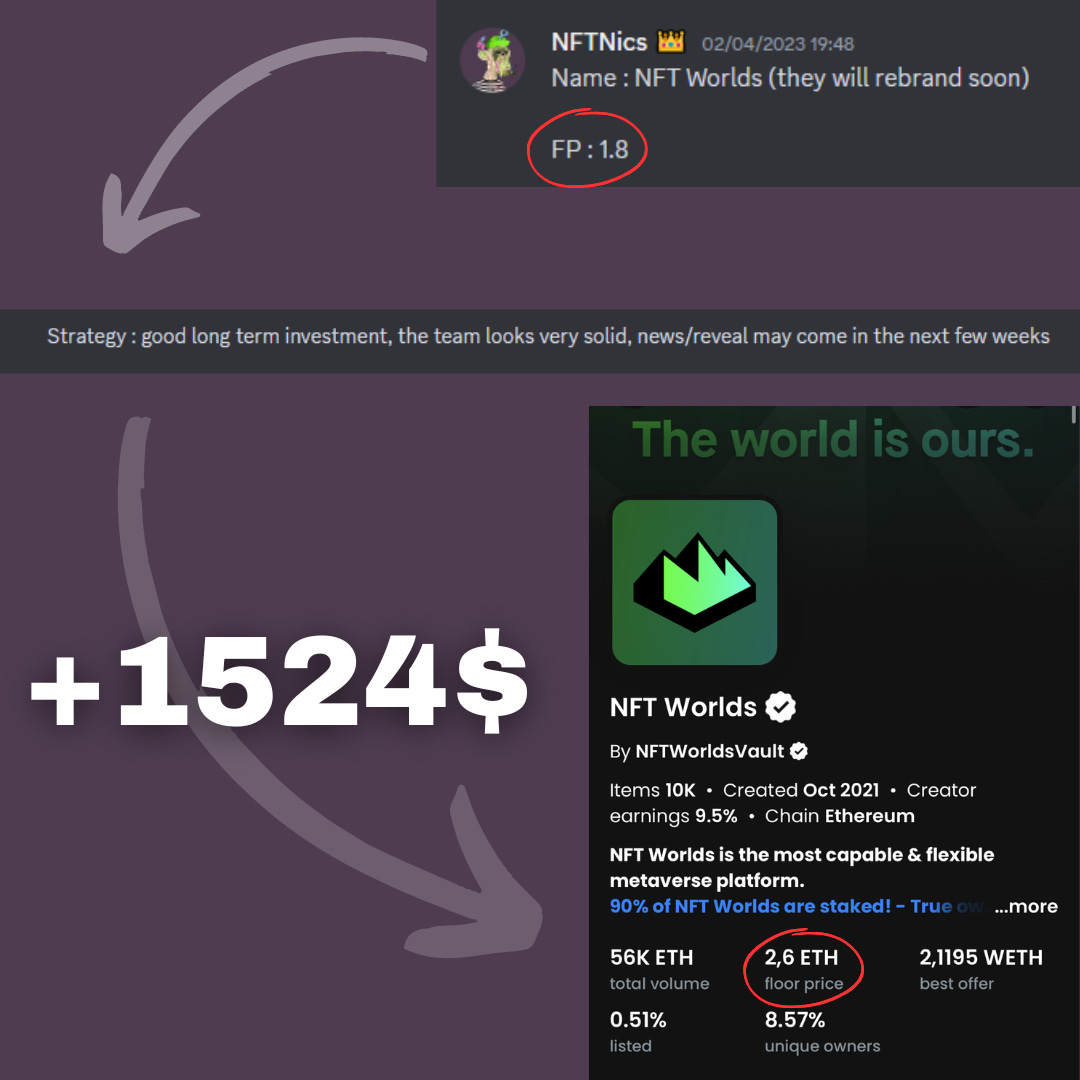Click The world is ours banner
The image size is (1080, 1080).
[x=833, y=439]
